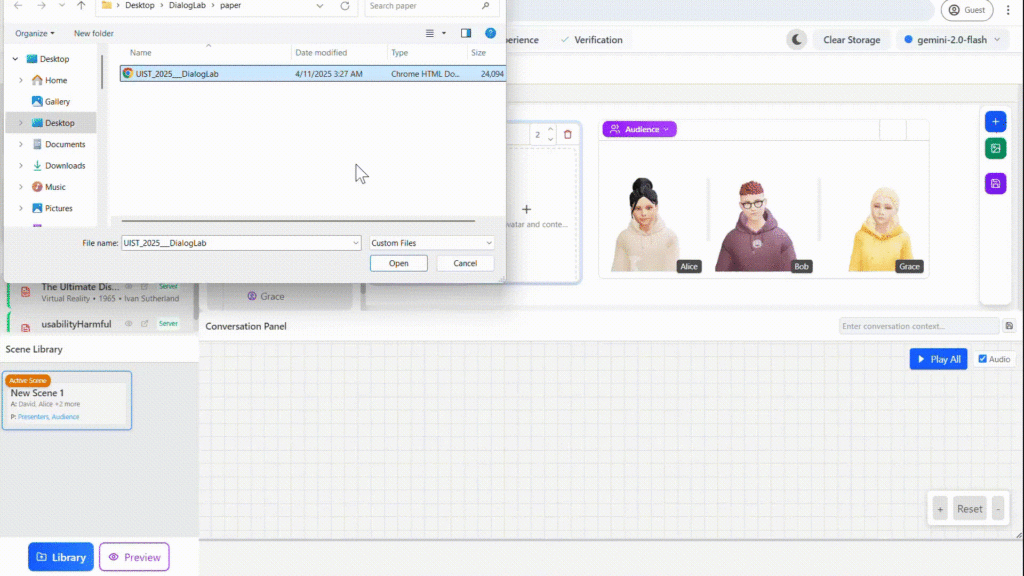Click the eye icon next to usabilityHarmful
This screenshot has width=1024, height=576.
[128, 324]
